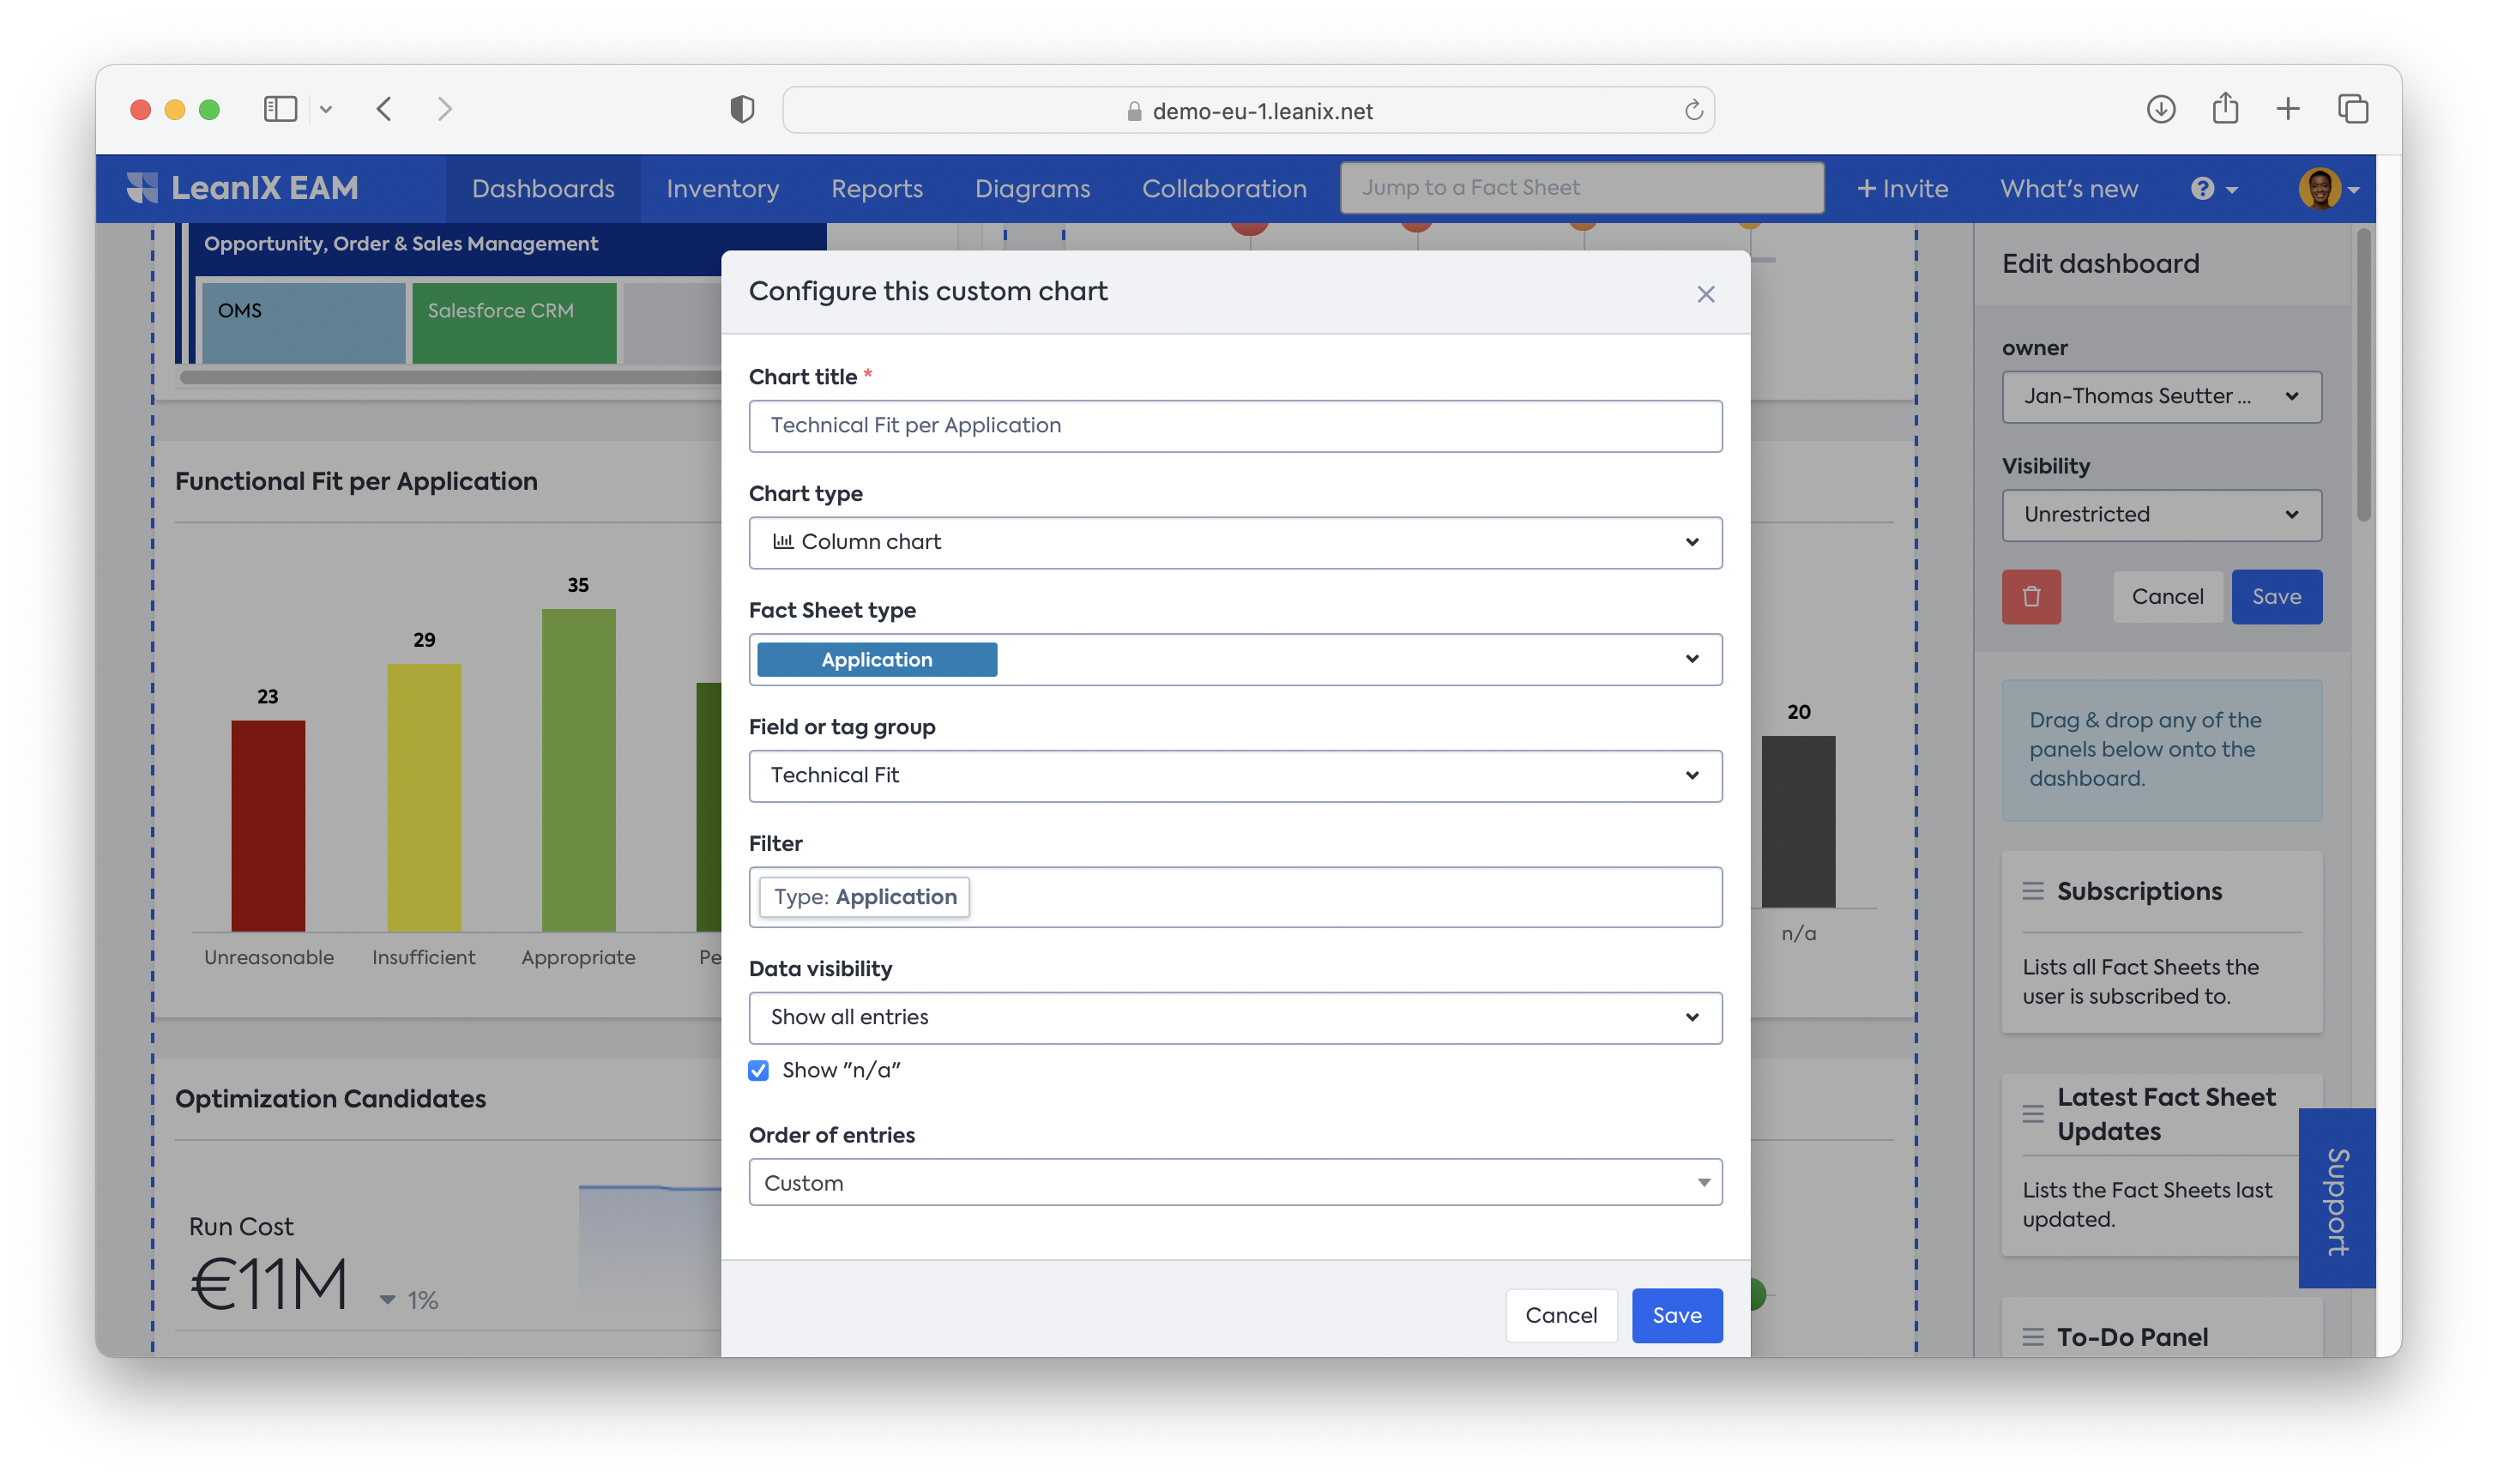Click the user avatar profile icon
The image size is (2498, 1484).
(x=2319, y=189)
